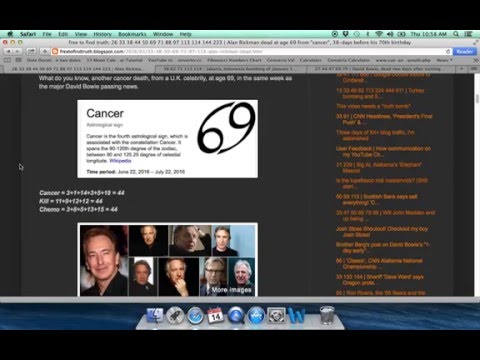The width and height of the screenshot is (480, 360).
Task: Open Spotlight search magnifier
Action: pyautogui.click(x=456, y=34)
